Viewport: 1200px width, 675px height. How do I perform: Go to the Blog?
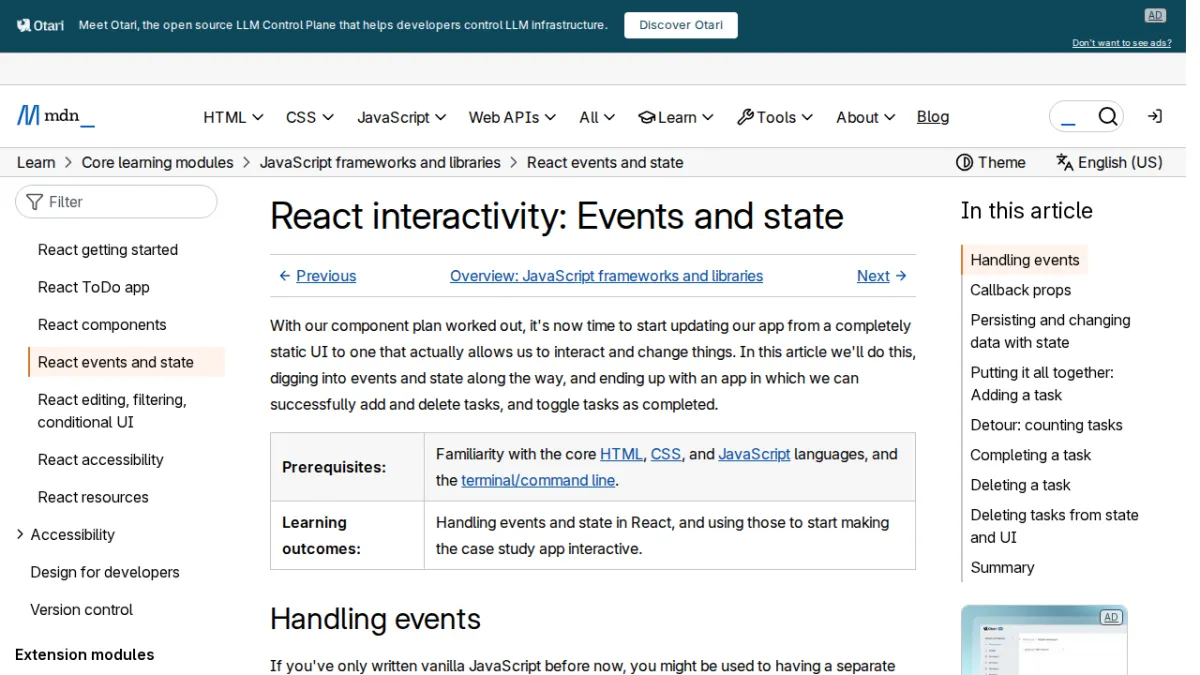[x=933, y=117]
